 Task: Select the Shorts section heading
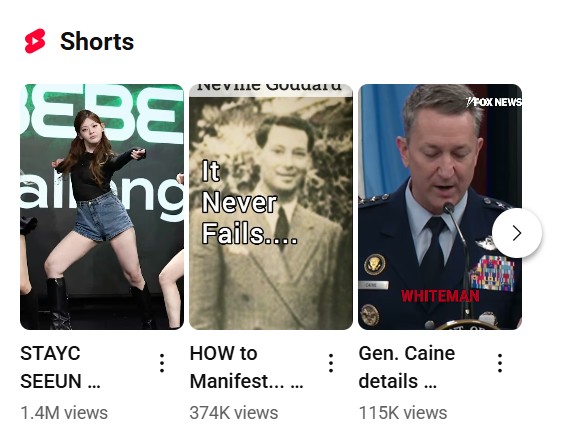(97, 41)
